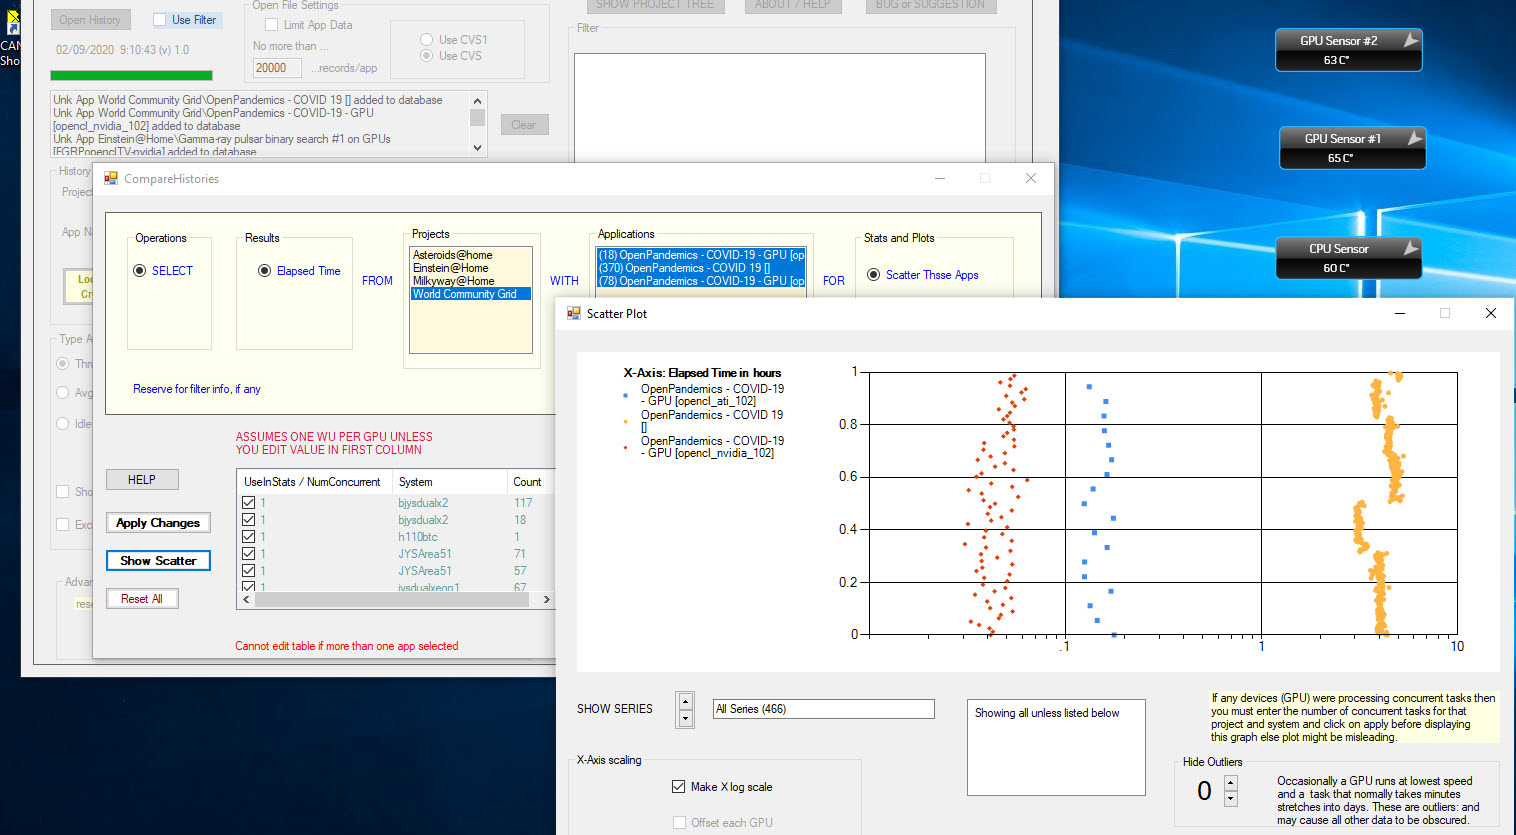Image resolution: width=1516 pixels, height=835 pixels.
Task: Click the left scroll arrow of the systems table
Action: pyautogui.click(x=247, y=600)
